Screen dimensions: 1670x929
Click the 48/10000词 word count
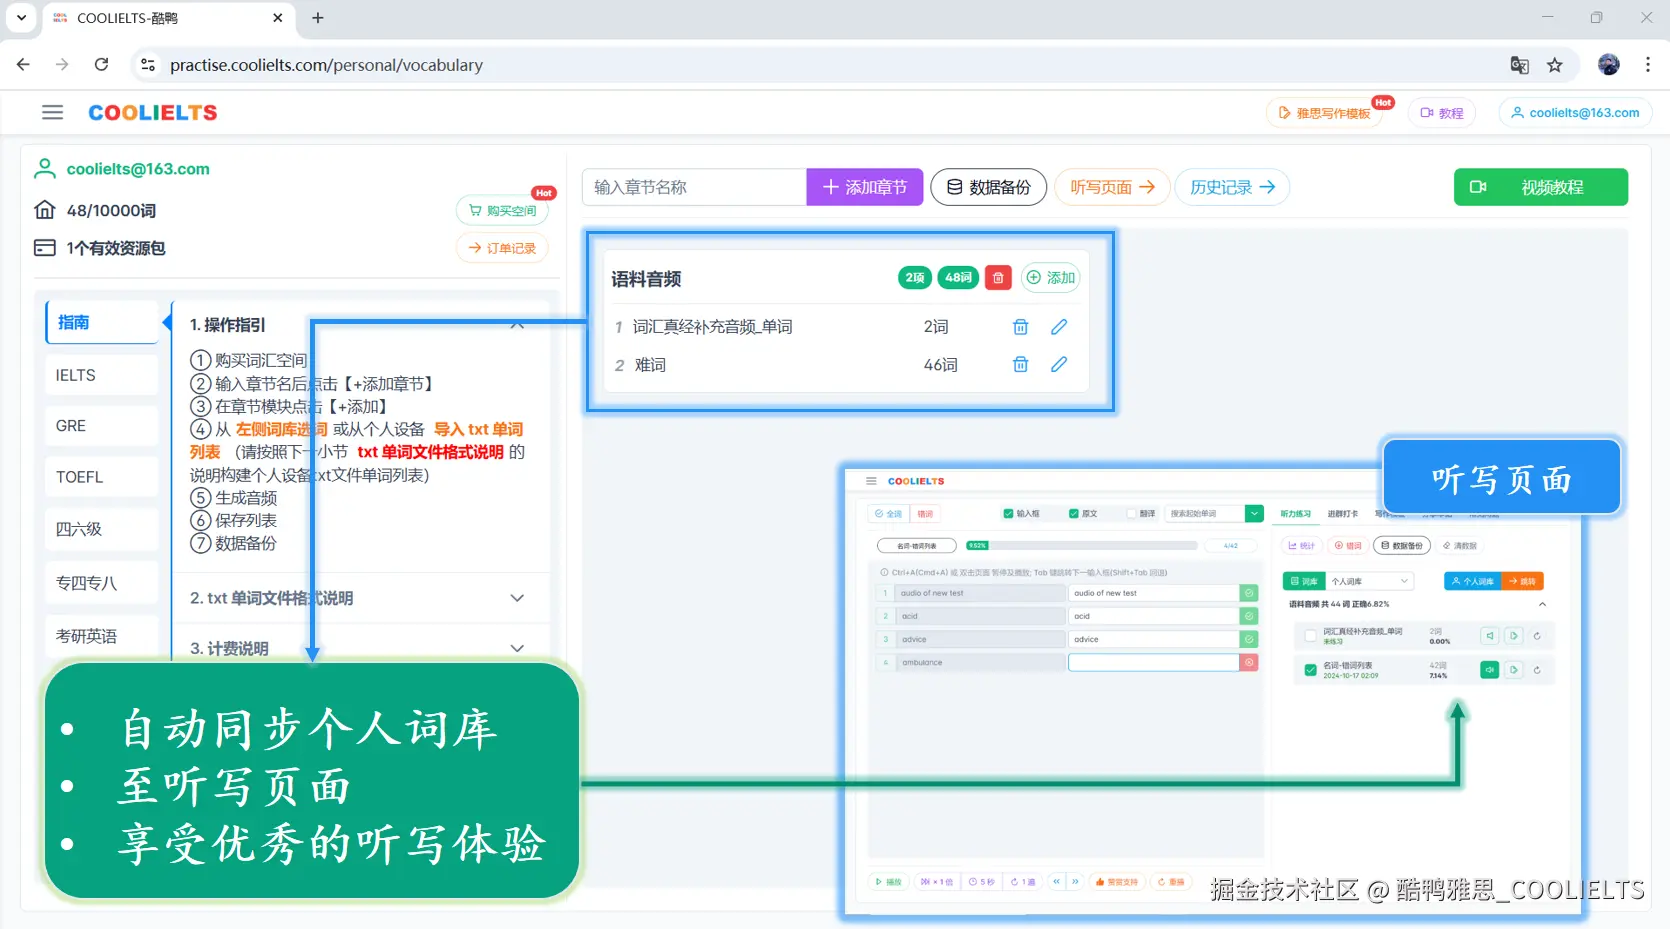111,211
